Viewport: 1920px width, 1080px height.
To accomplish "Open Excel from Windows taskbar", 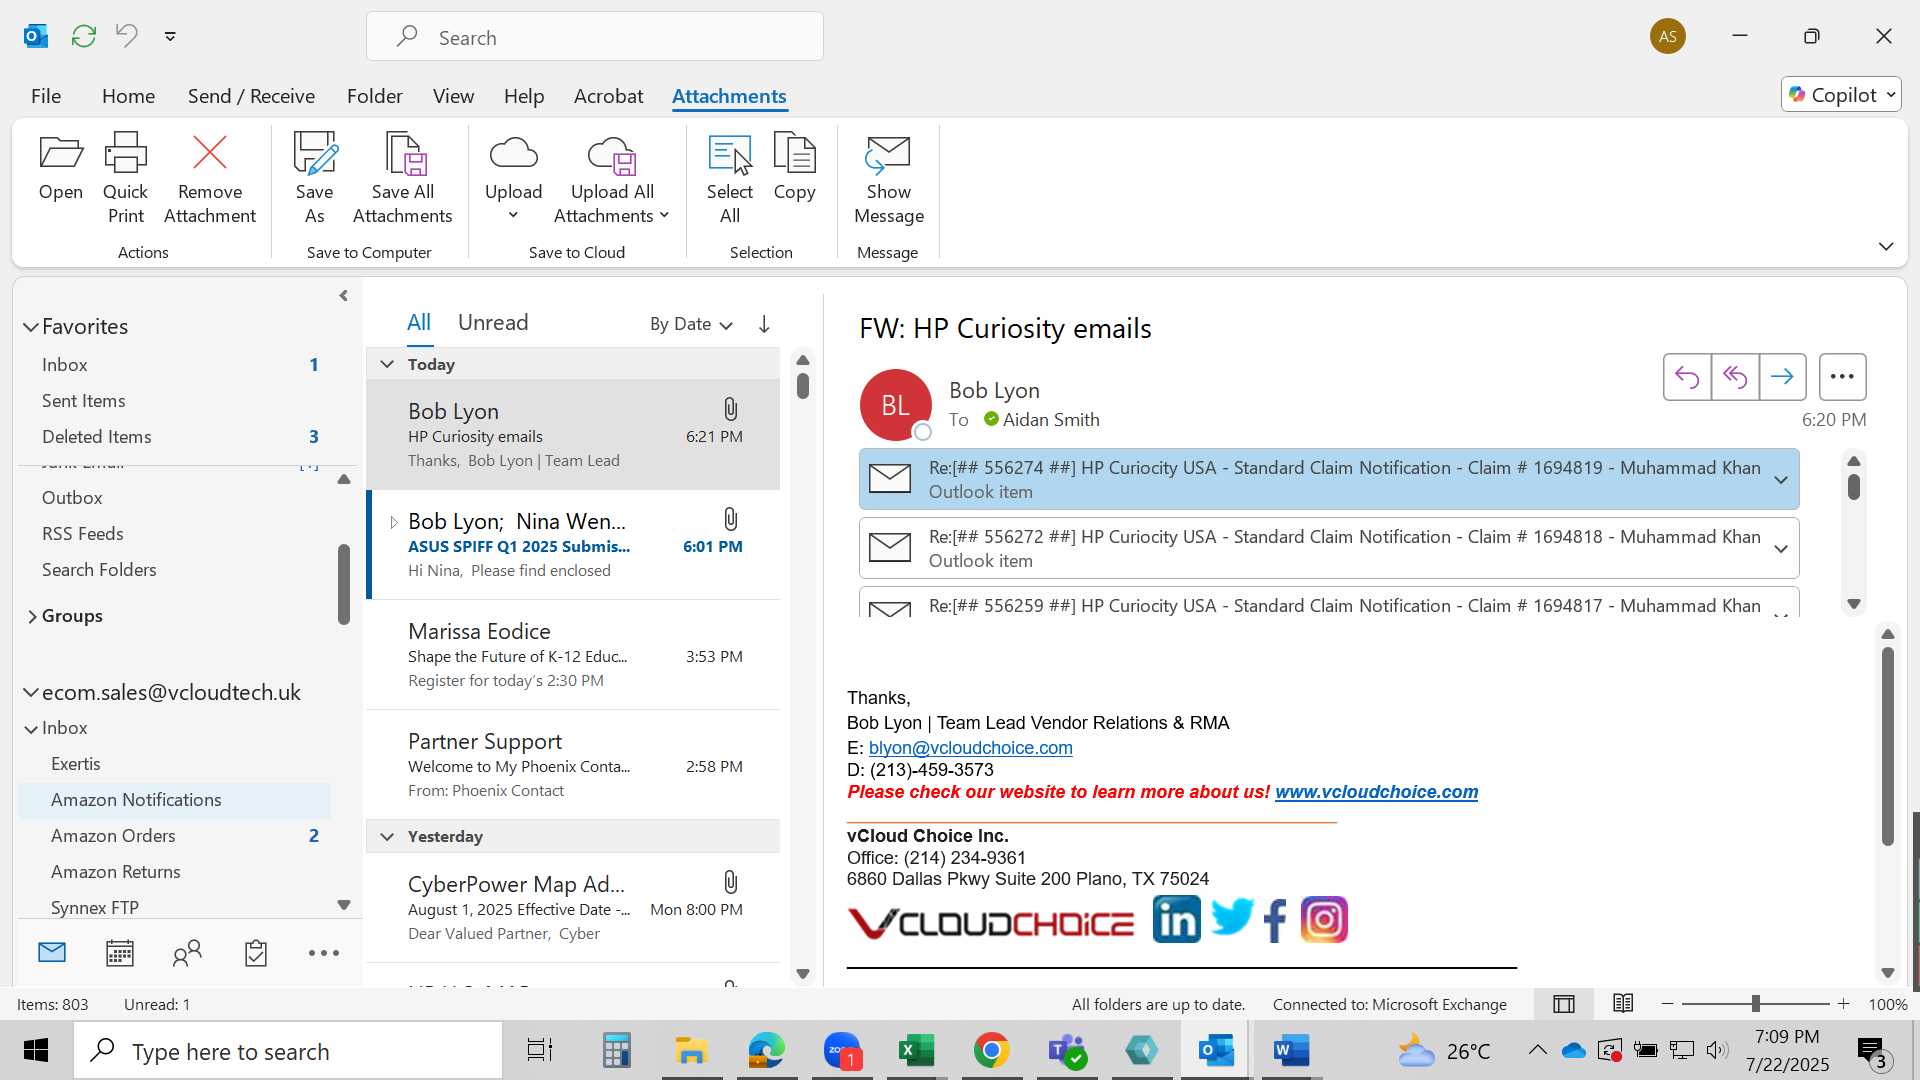I will (916, 1051).
